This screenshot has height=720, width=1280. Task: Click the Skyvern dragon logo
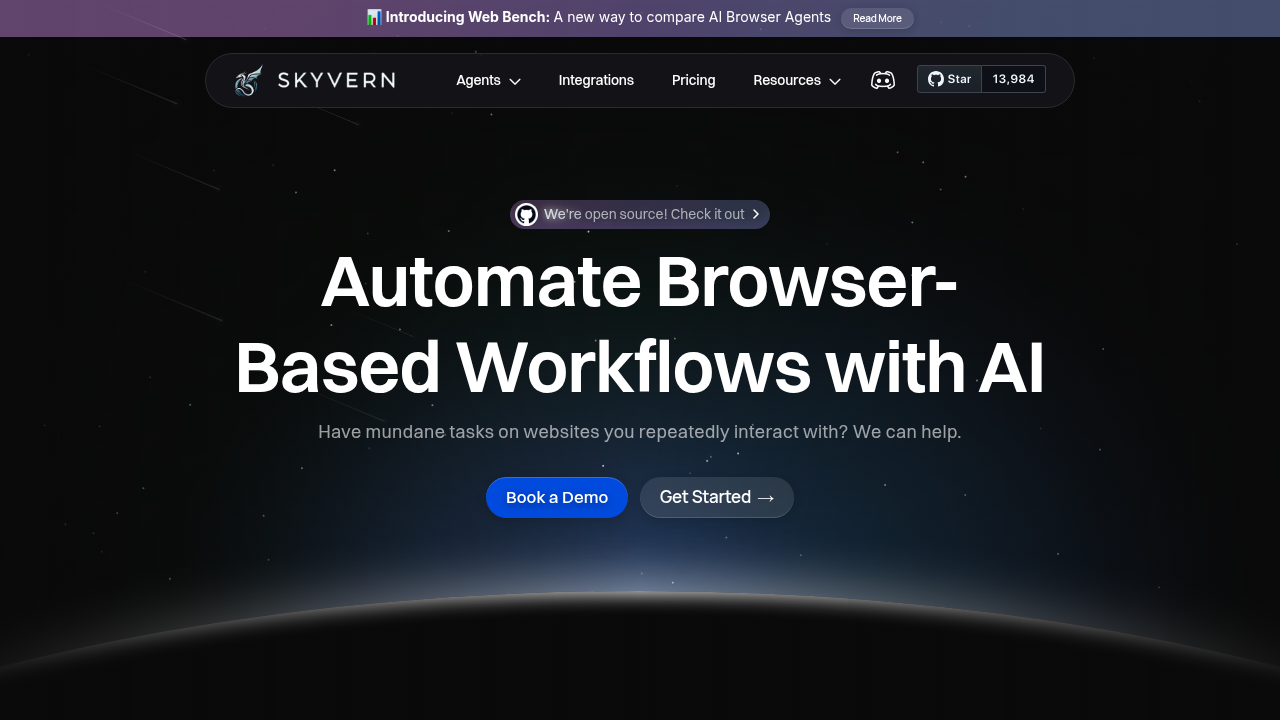247,80
